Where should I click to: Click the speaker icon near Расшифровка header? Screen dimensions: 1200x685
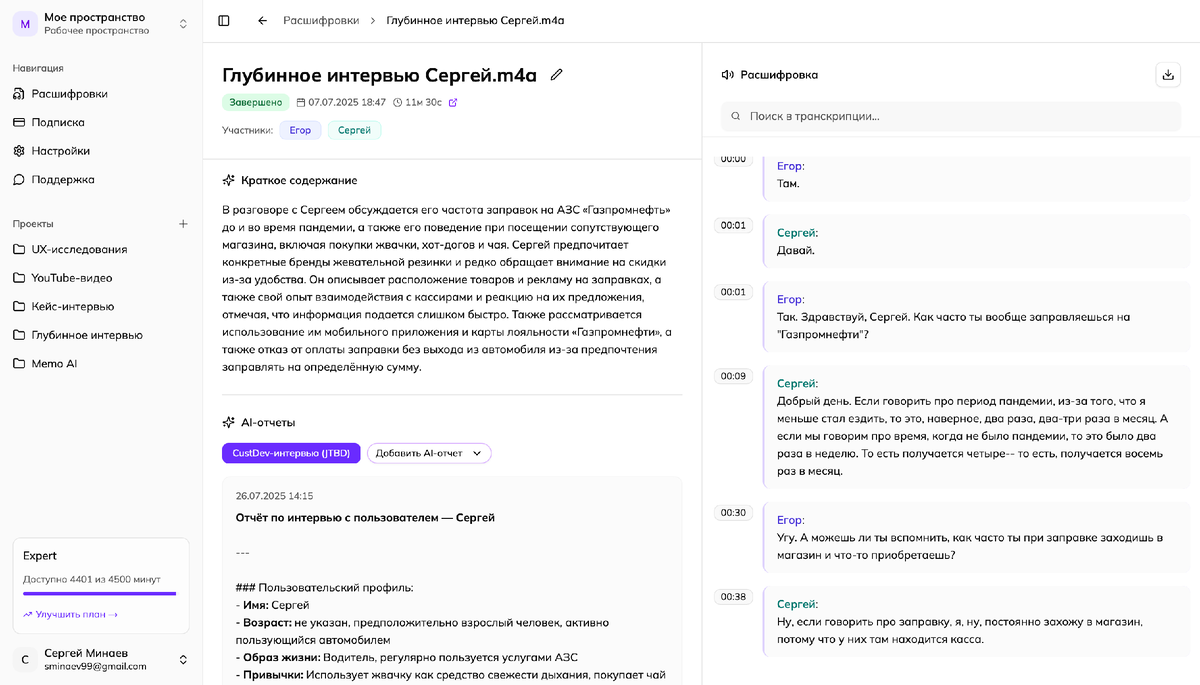728,74
